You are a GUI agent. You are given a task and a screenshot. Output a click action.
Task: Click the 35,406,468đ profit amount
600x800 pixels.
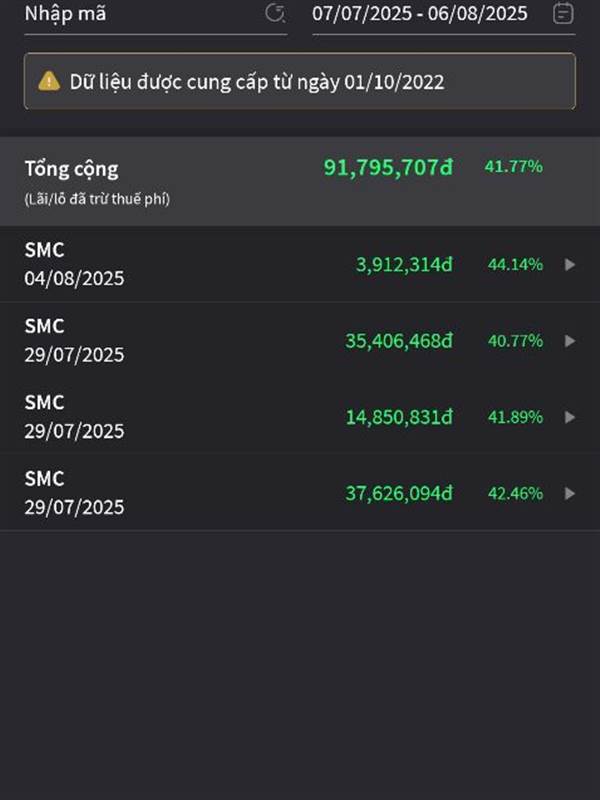pyautogui.click(x=398, y=341)
